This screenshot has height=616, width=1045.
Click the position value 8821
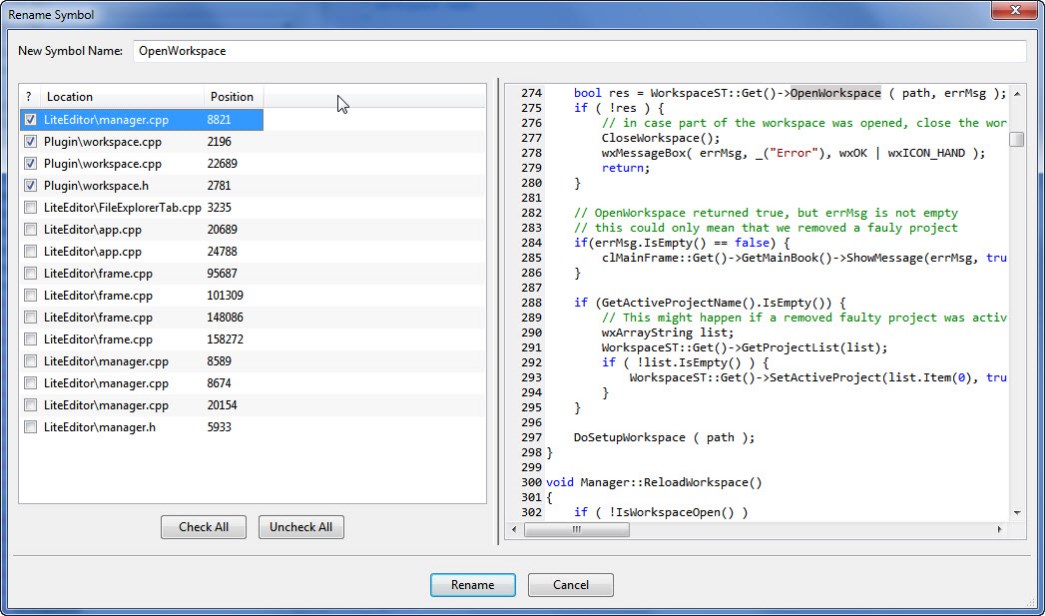[220, 120]
